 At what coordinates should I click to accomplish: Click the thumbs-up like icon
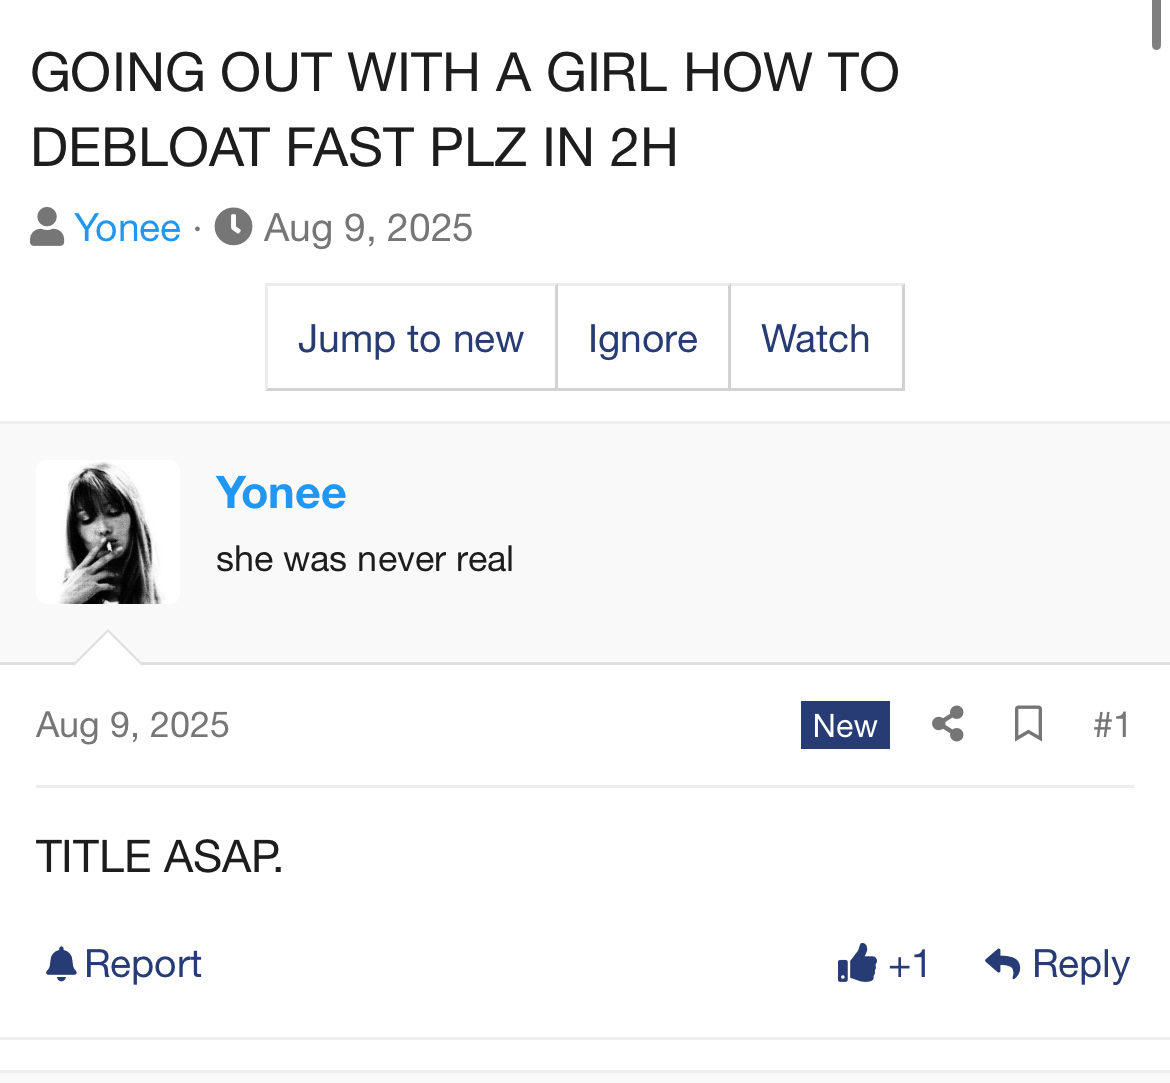[857, 963]
